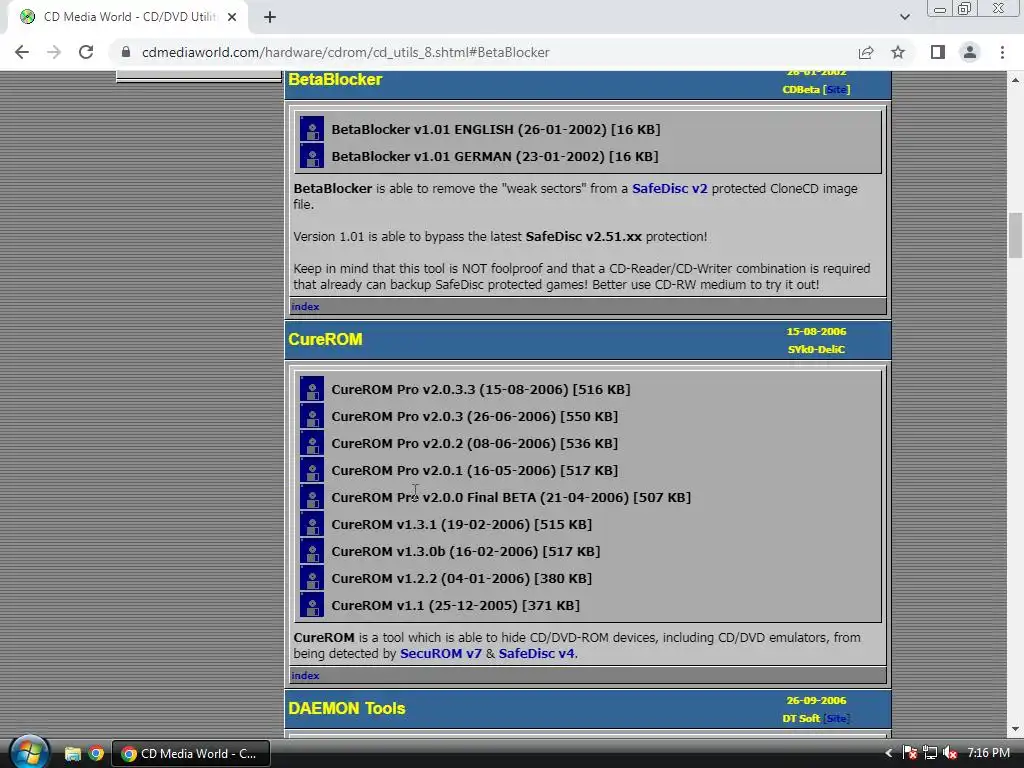
Task: Click the floppy icon beside CureROM Pro v2.0.2
Action: (x=312, y=443)
